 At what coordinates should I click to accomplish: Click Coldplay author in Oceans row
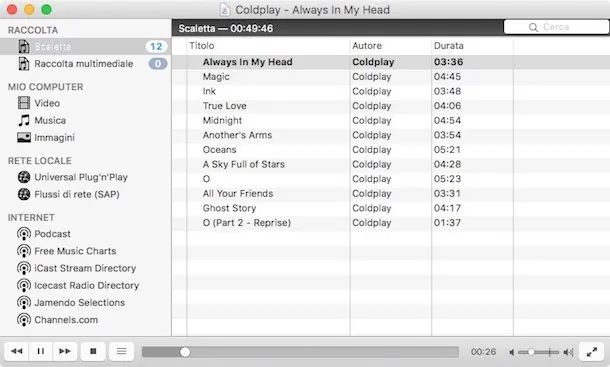tap(372, 150)
